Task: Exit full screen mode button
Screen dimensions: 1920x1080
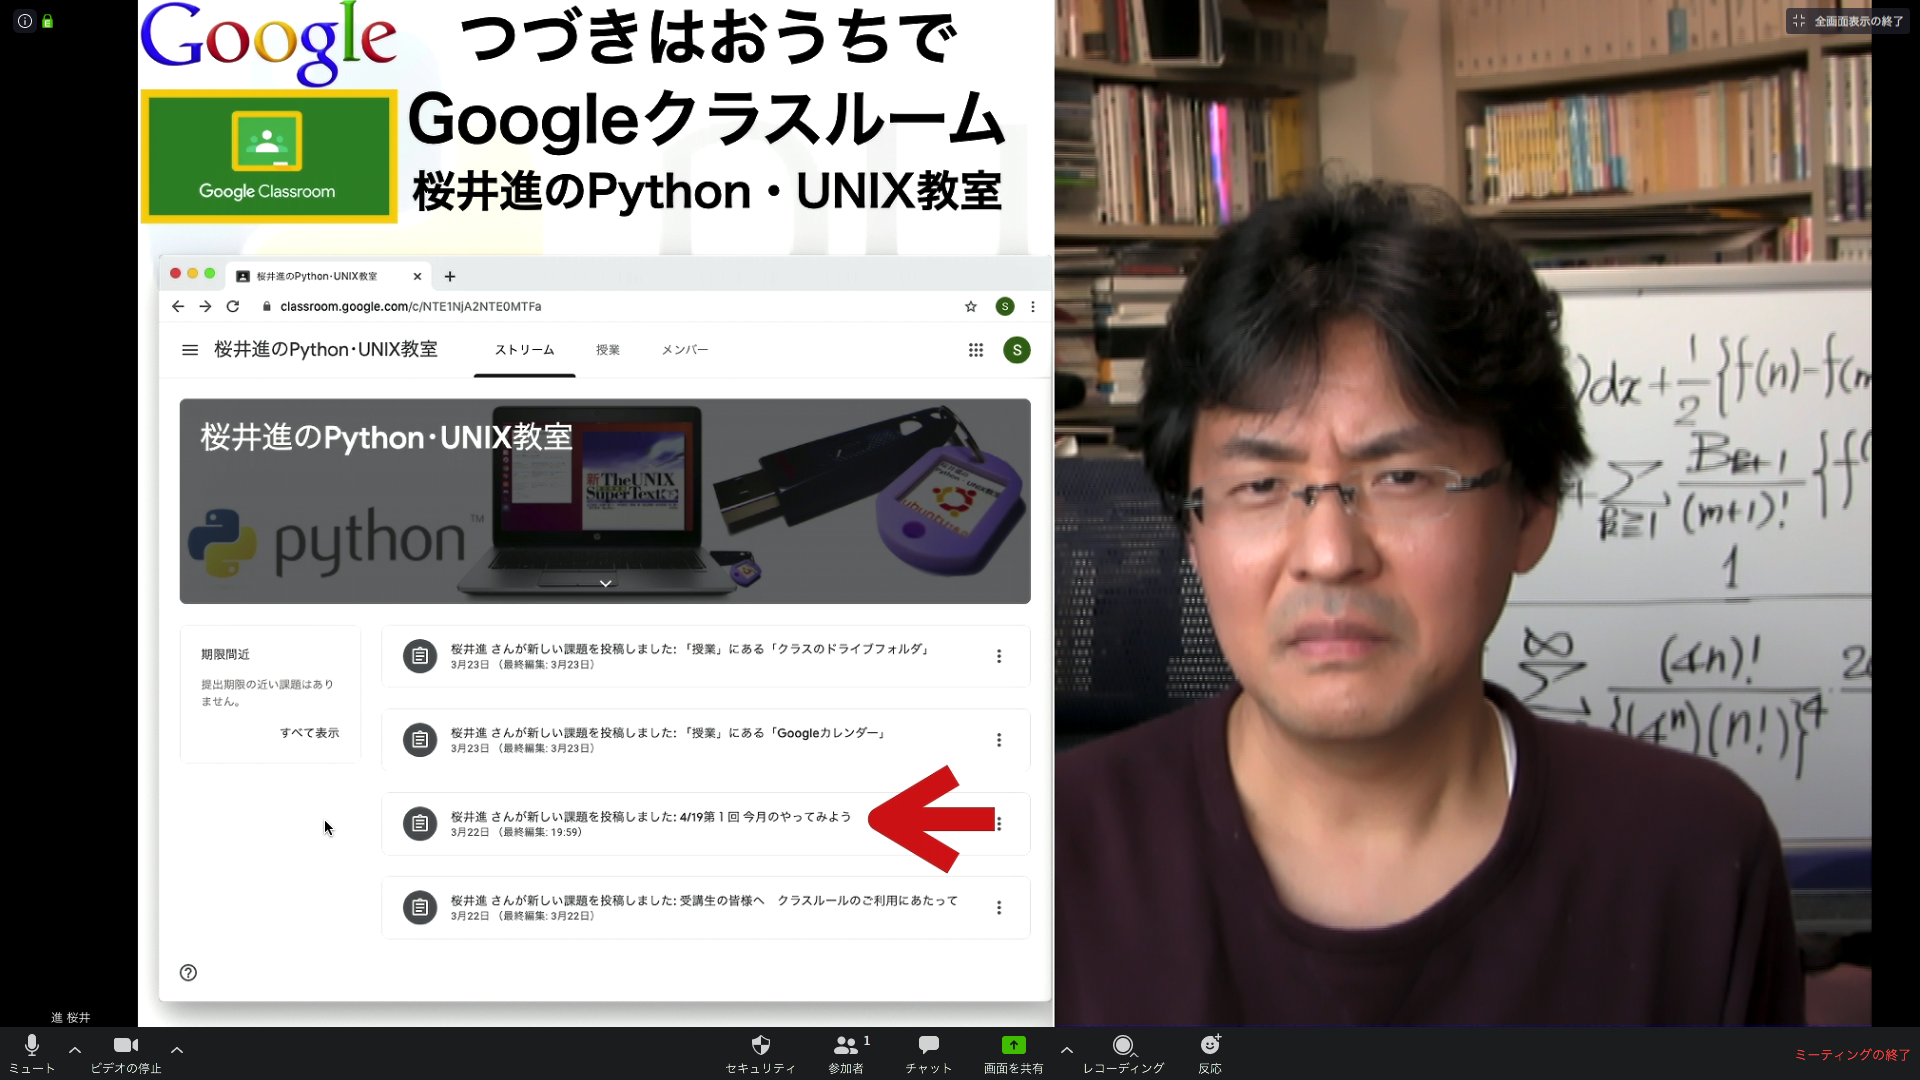Action: pos(1848,21)
